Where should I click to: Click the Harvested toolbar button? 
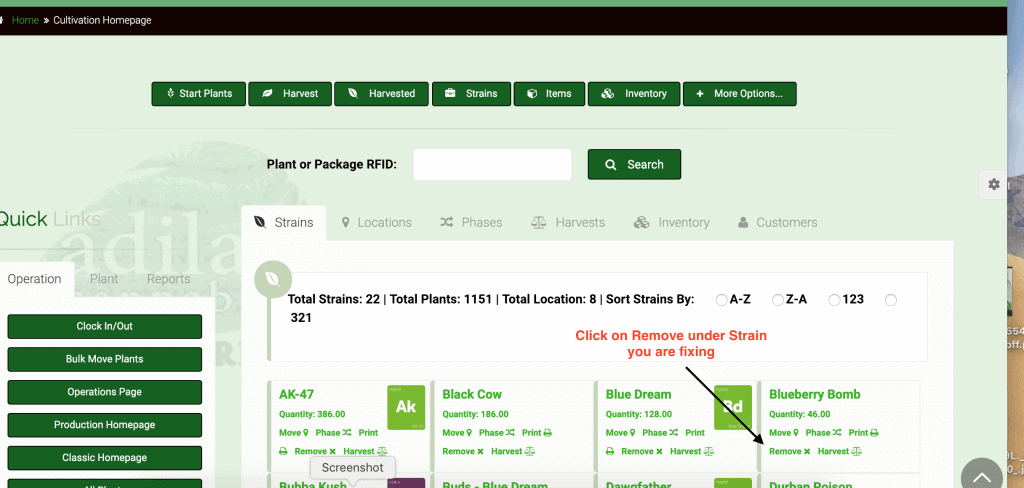pyautogui.click(x=382, y=93)
